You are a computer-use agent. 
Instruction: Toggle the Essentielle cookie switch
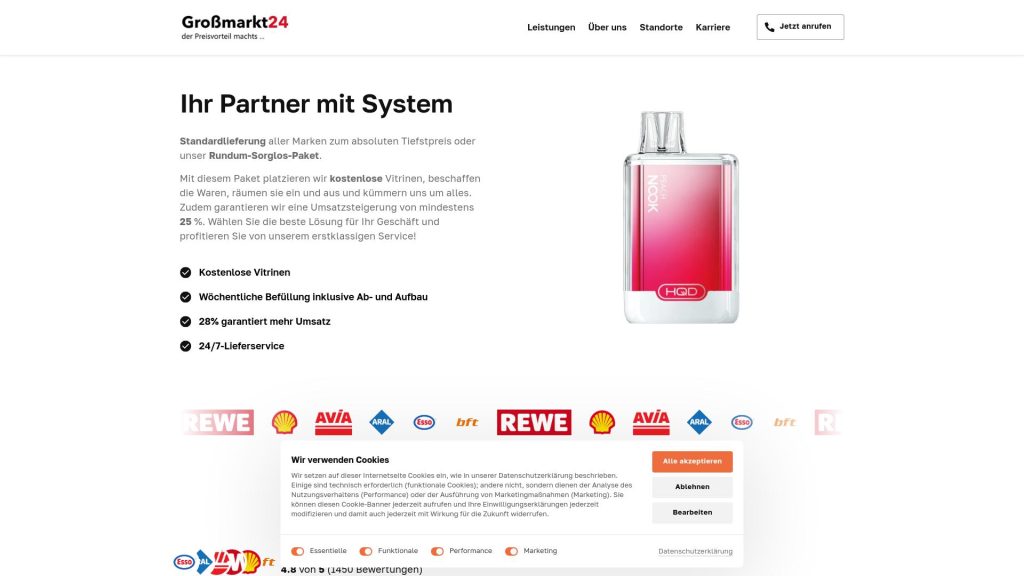tap(298, 551)
